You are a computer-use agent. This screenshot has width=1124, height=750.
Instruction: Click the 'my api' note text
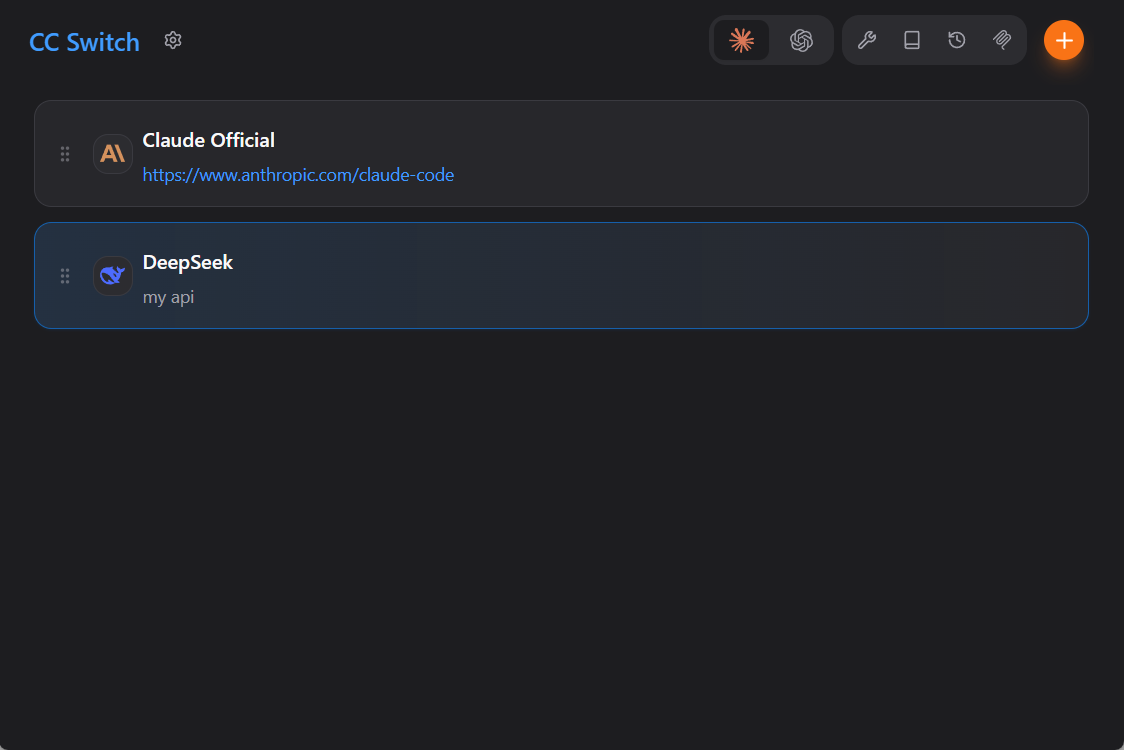168,298
